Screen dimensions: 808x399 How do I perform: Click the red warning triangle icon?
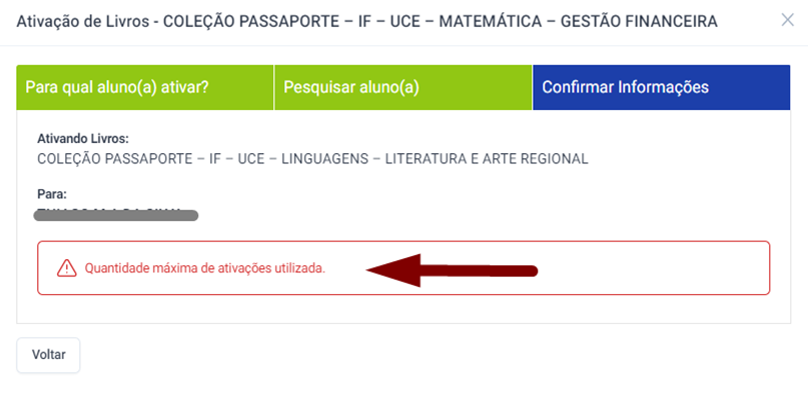(66, 269)
